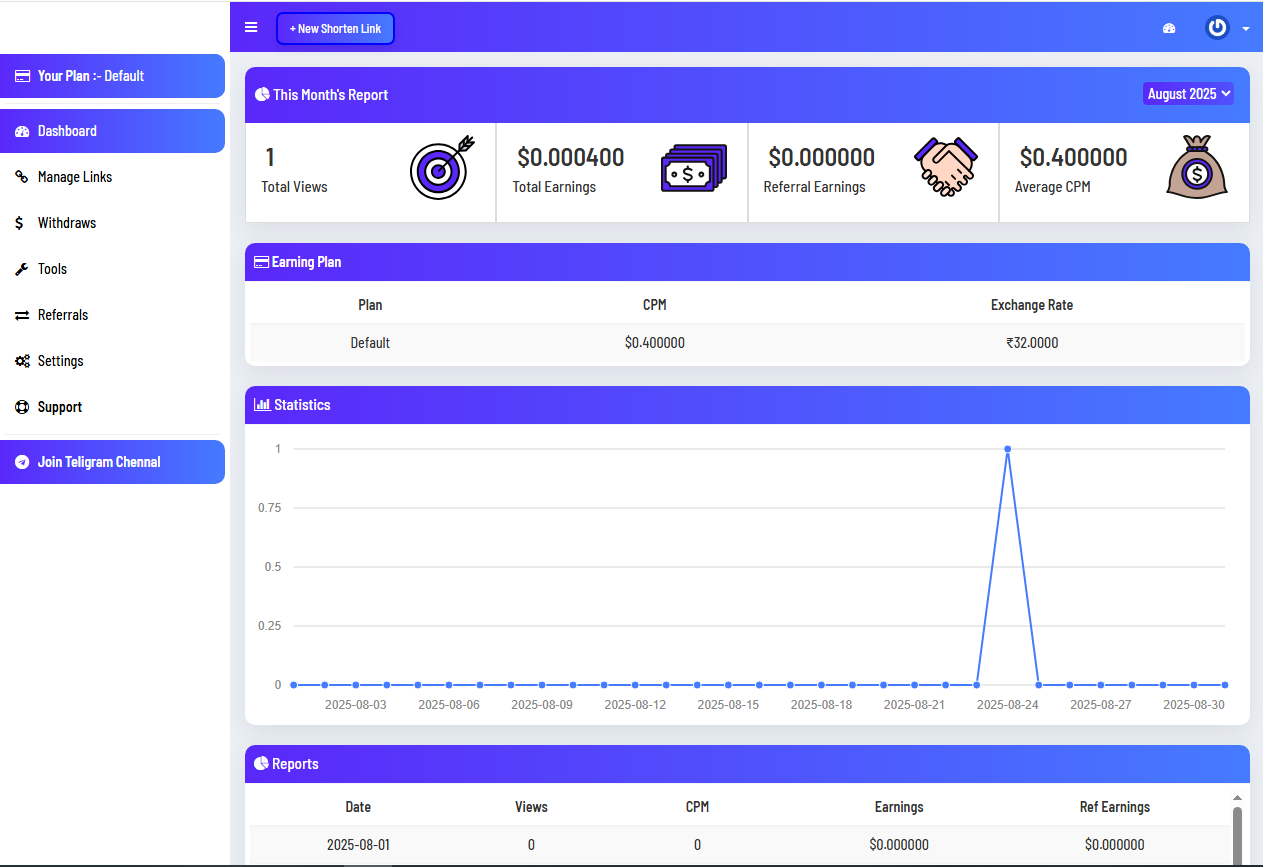Click the Views column header in Reports

(x=531, y=807)
